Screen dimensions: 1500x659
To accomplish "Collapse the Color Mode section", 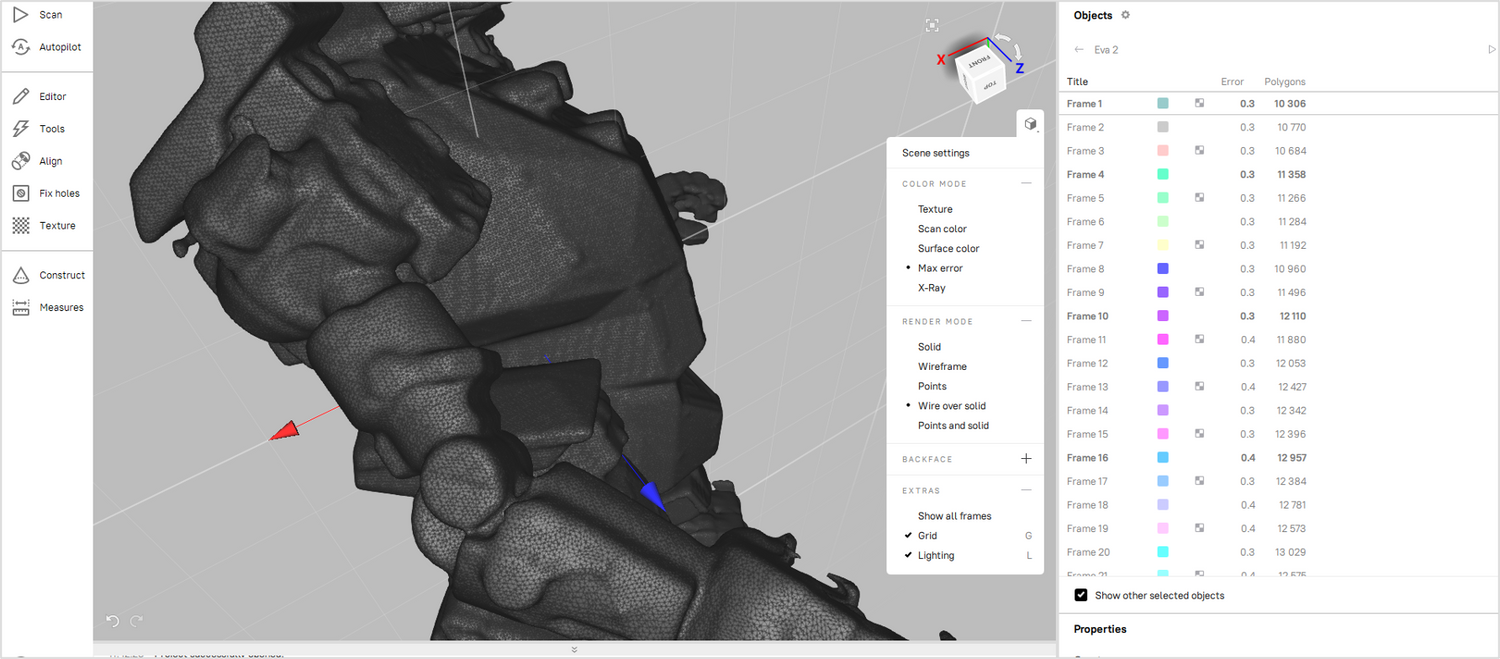I will (1026, 184).
